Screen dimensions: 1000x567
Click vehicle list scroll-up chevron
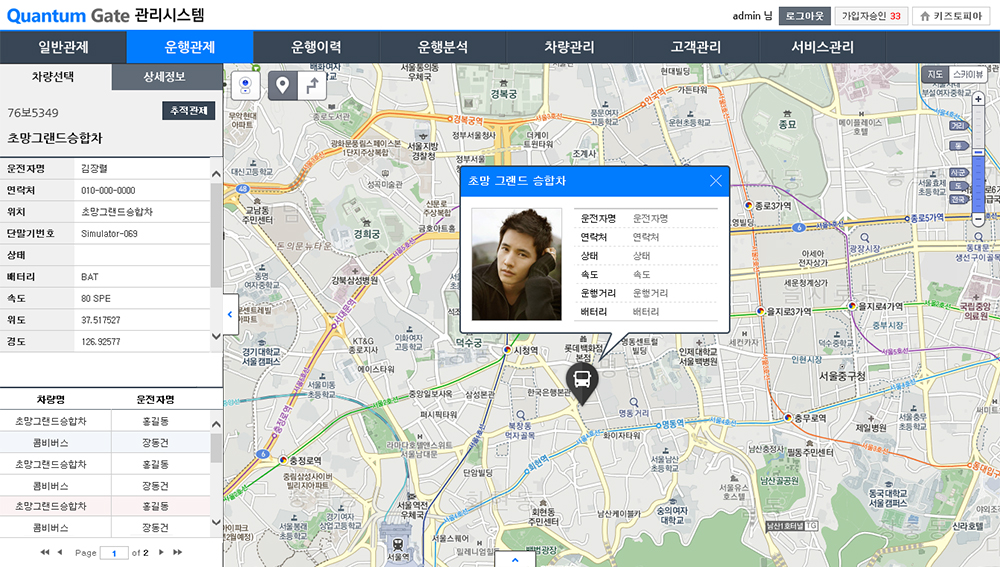(x=216, y=424)
